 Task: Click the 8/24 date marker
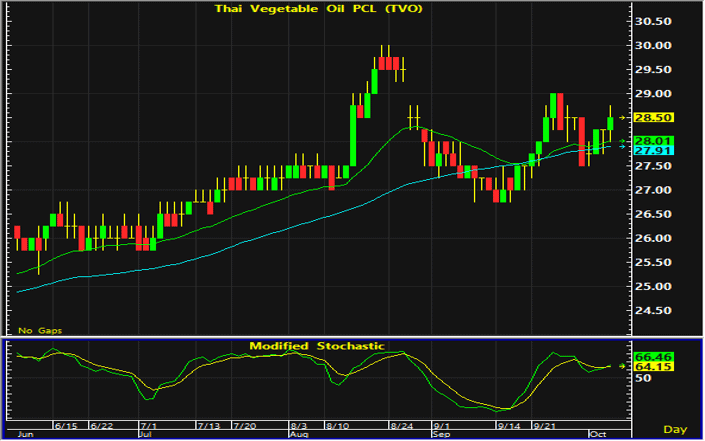point(402,425)
